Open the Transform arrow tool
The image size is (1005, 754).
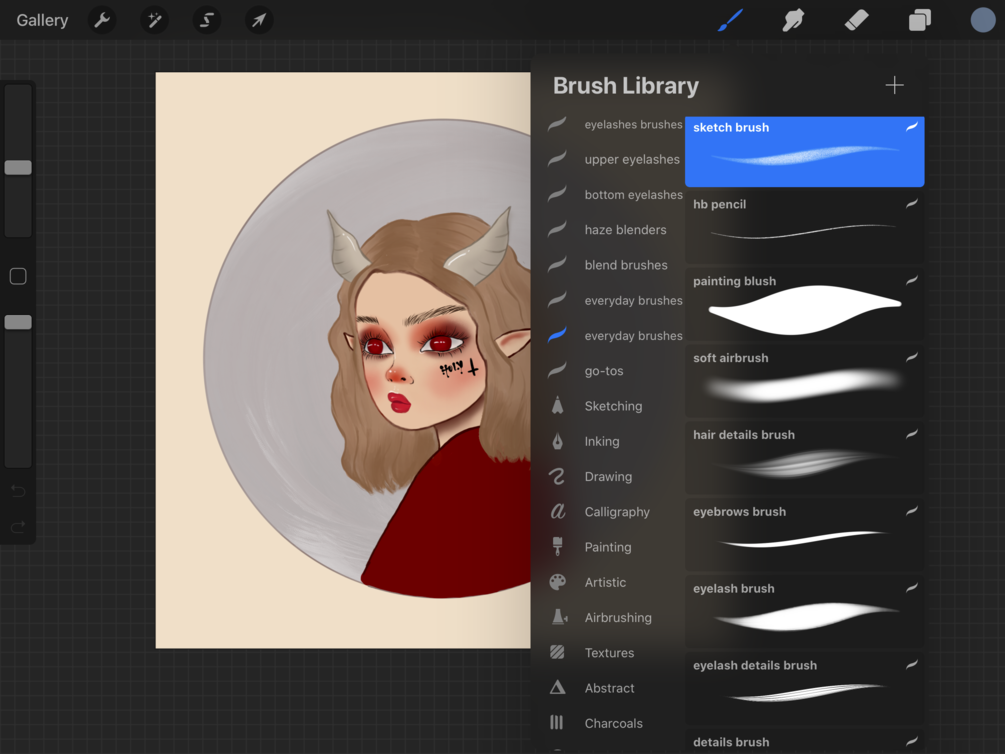coord(258,19)
